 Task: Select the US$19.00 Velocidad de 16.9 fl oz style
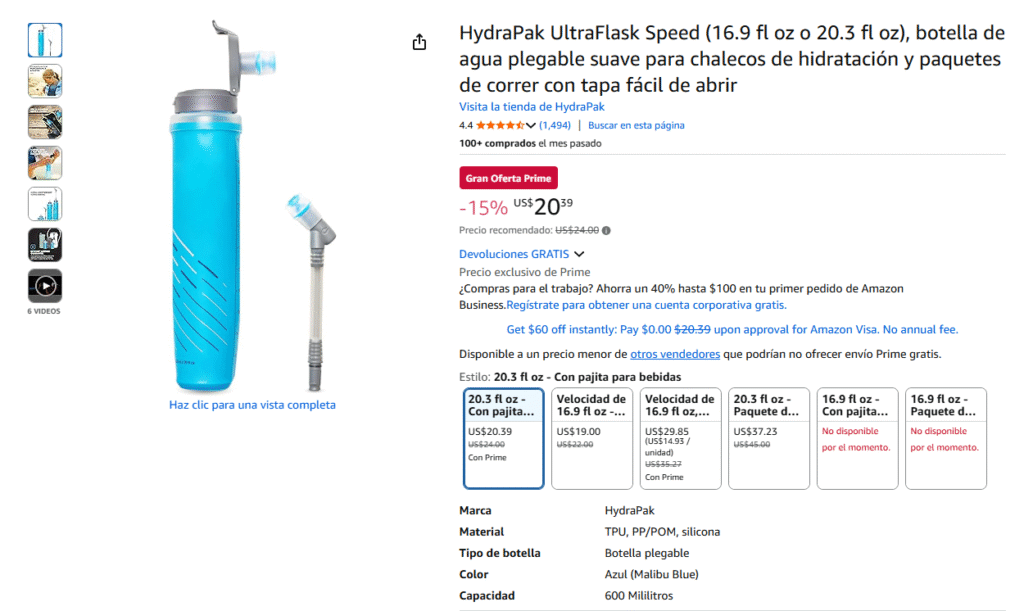pyautogui.click(x=593, y=438)
